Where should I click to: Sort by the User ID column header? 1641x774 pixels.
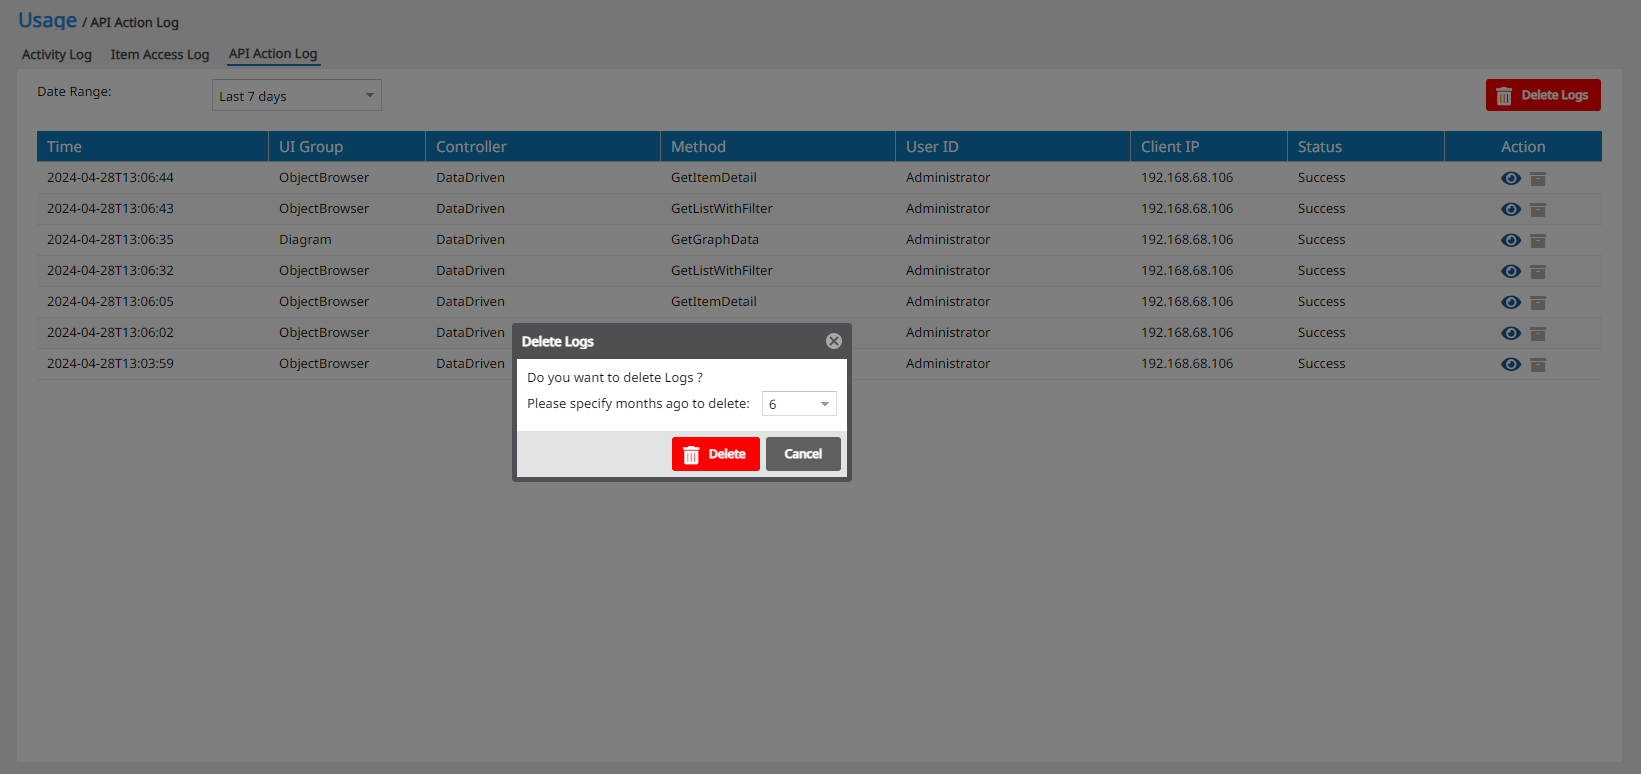(1013, 146)
